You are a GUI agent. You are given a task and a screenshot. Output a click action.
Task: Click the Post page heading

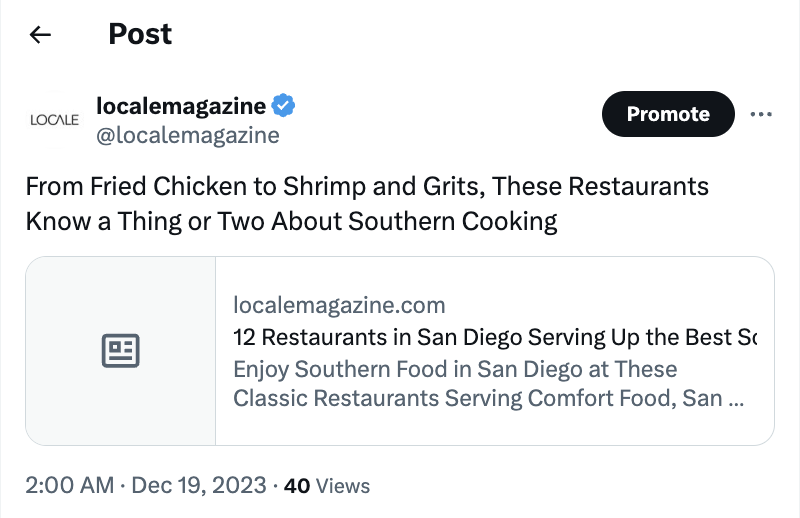pyautogui.click(x=140, y=34)
